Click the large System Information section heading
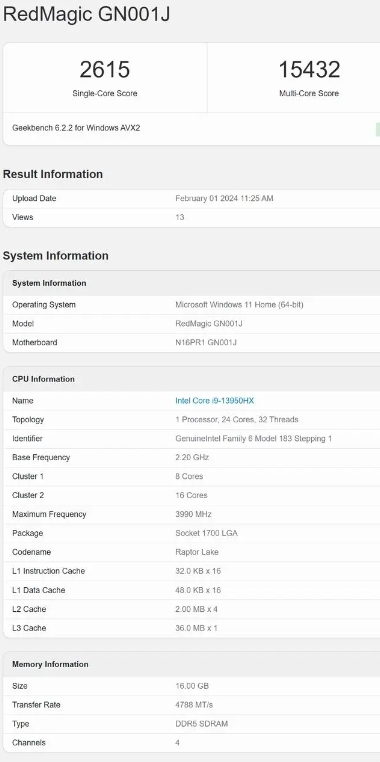This screenshot has width=380, height=762. pos(56,256)
